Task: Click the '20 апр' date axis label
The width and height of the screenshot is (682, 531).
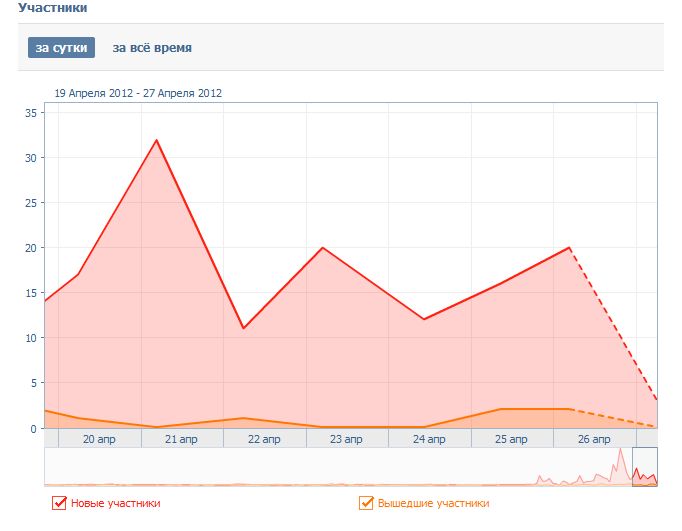Action: tap(97, 439)
